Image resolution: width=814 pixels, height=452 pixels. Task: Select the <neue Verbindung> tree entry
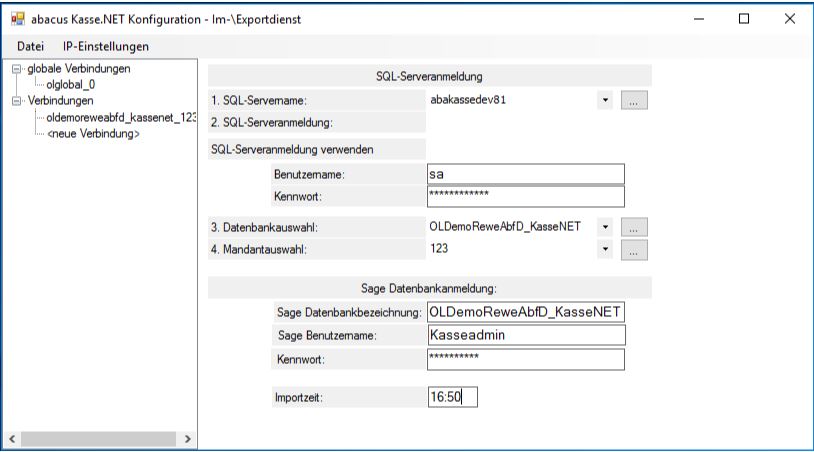[x=93, y=133]
